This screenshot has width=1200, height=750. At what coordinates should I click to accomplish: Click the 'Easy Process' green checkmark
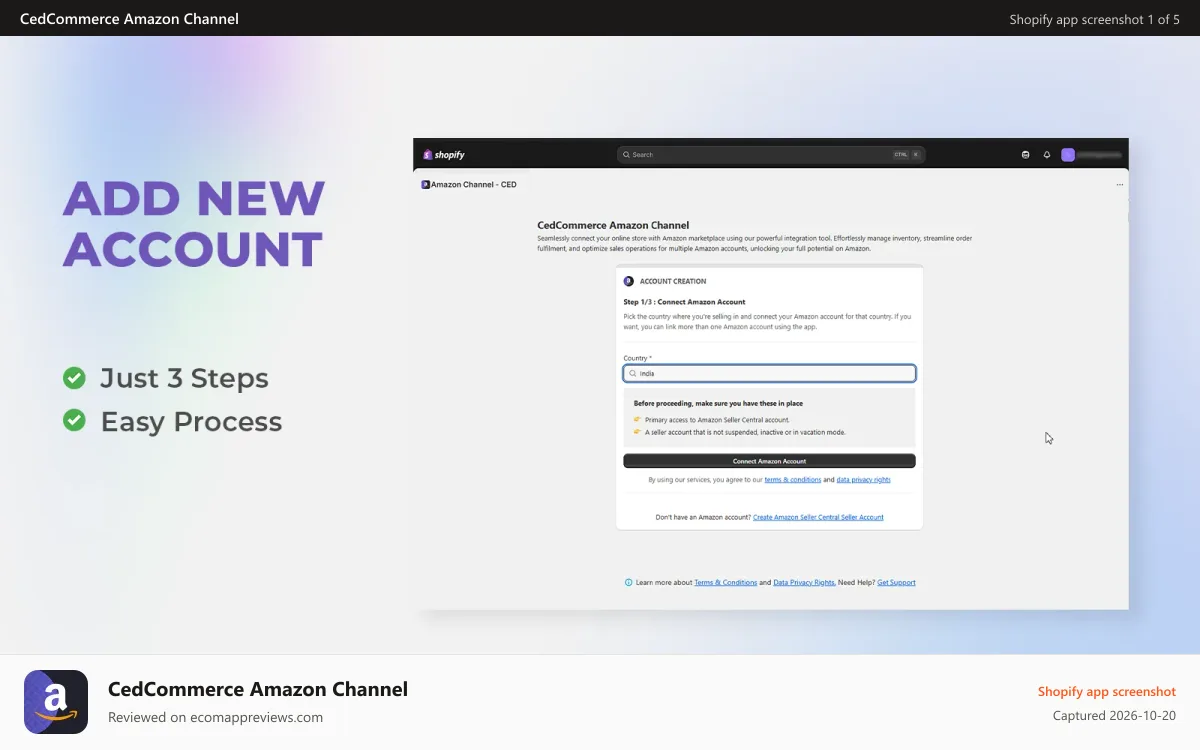point(74,421)
